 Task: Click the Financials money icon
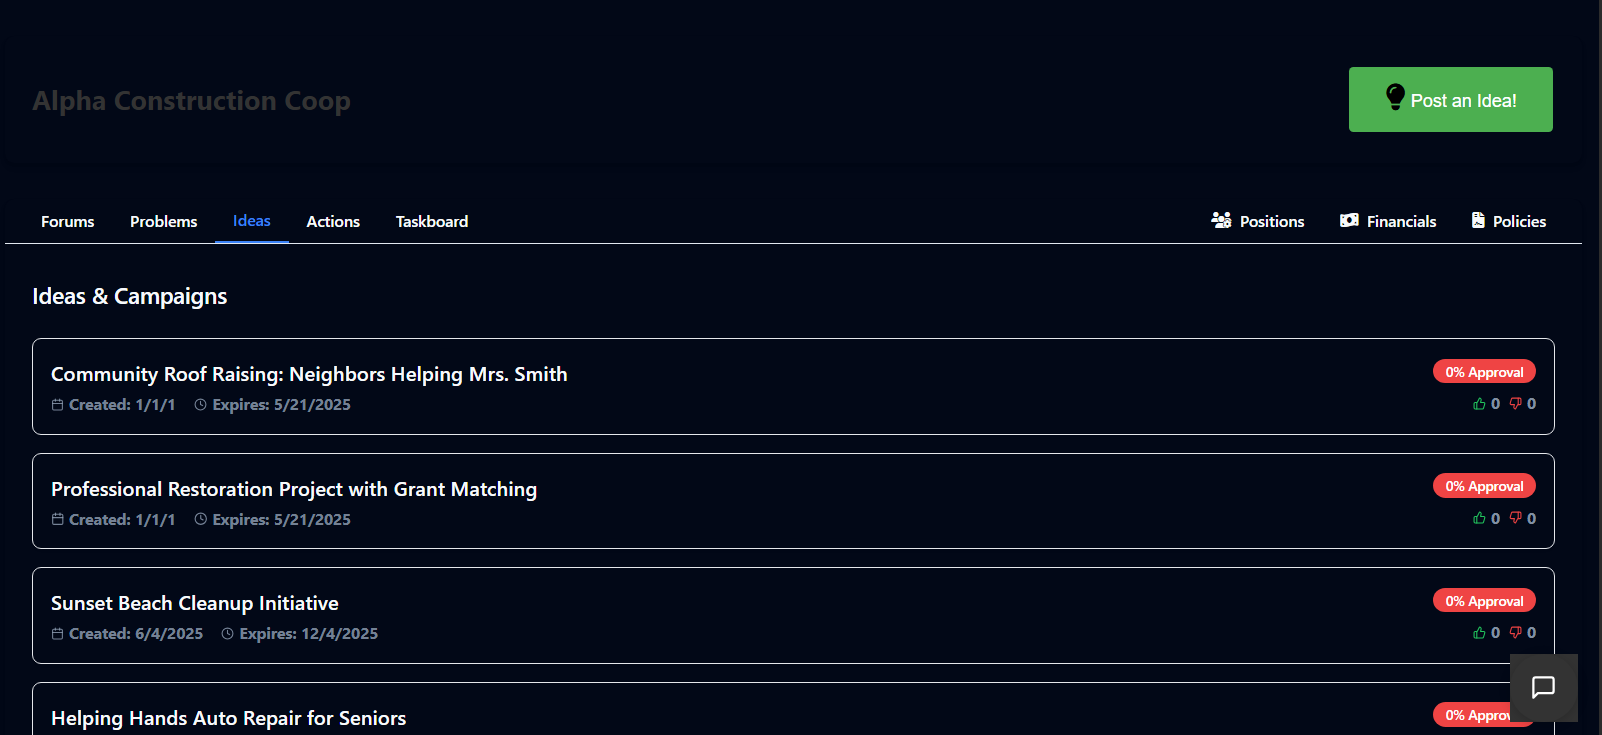[x=1349, y=220]
